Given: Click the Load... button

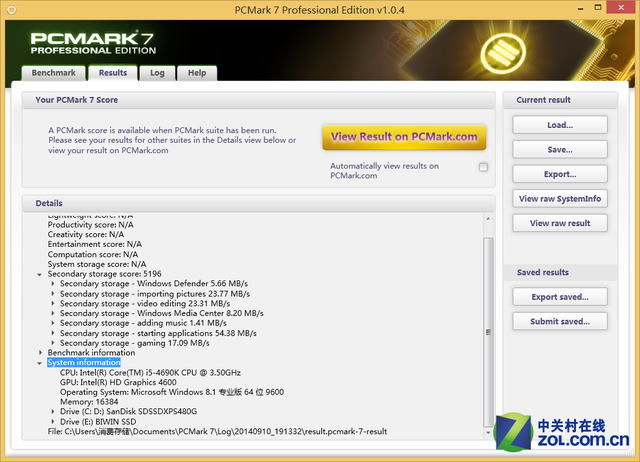Looking at the screenshot, I should point(559,125).
